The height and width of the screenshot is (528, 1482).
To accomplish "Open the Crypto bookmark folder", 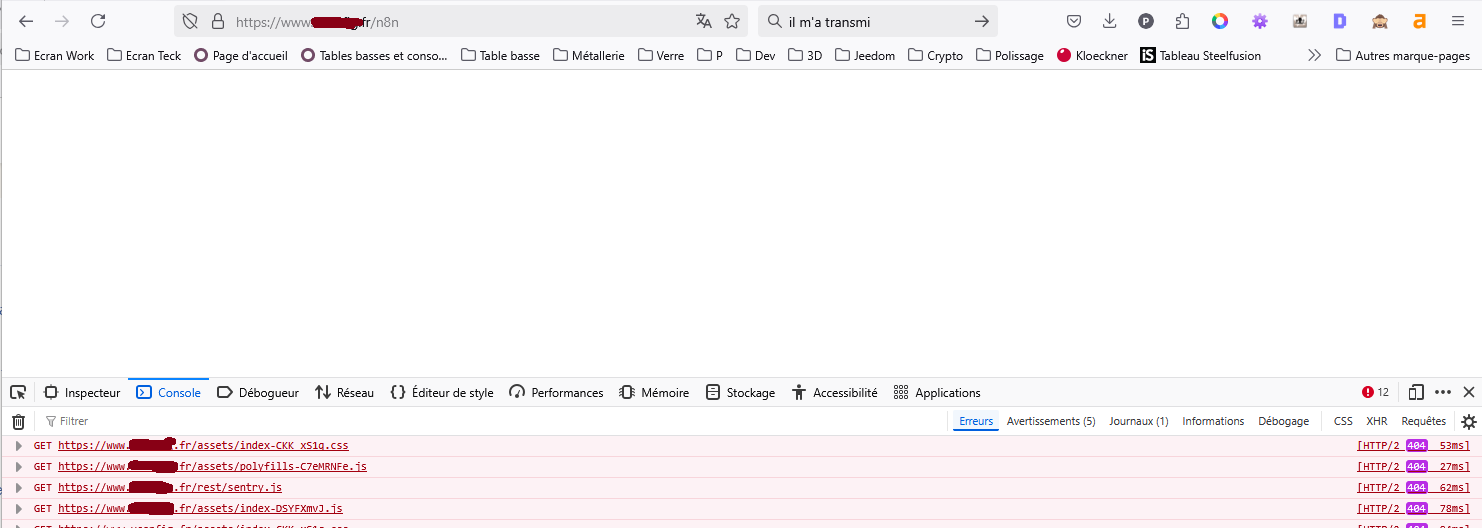I will (936, 56).
